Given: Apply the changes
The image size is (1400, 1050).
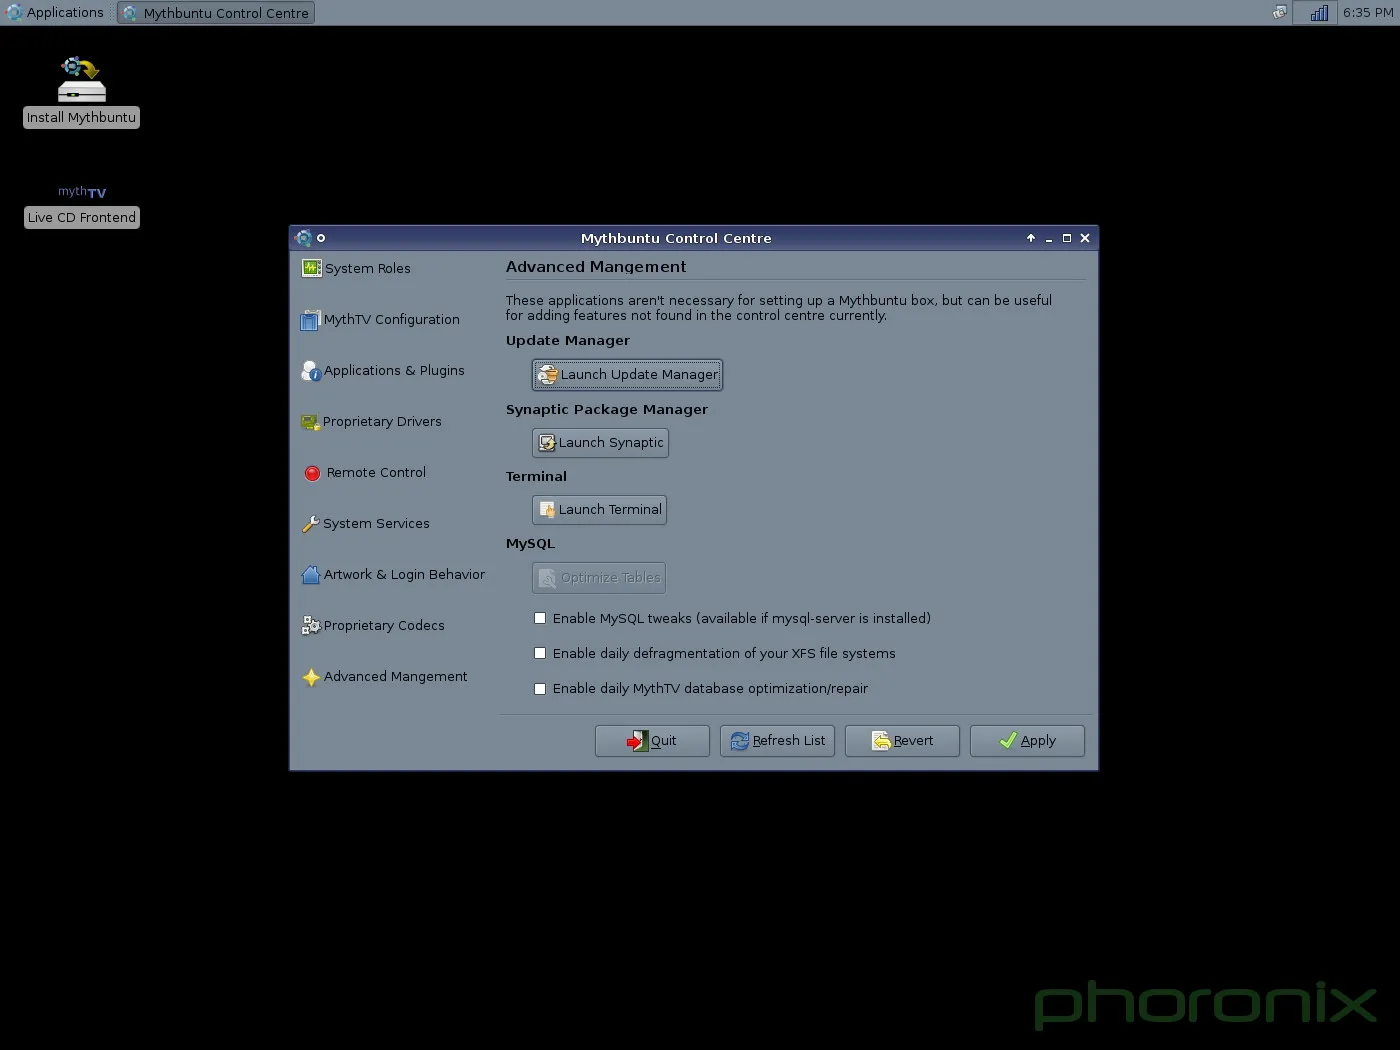Looking at the screenshot, I should (1027, 741).
